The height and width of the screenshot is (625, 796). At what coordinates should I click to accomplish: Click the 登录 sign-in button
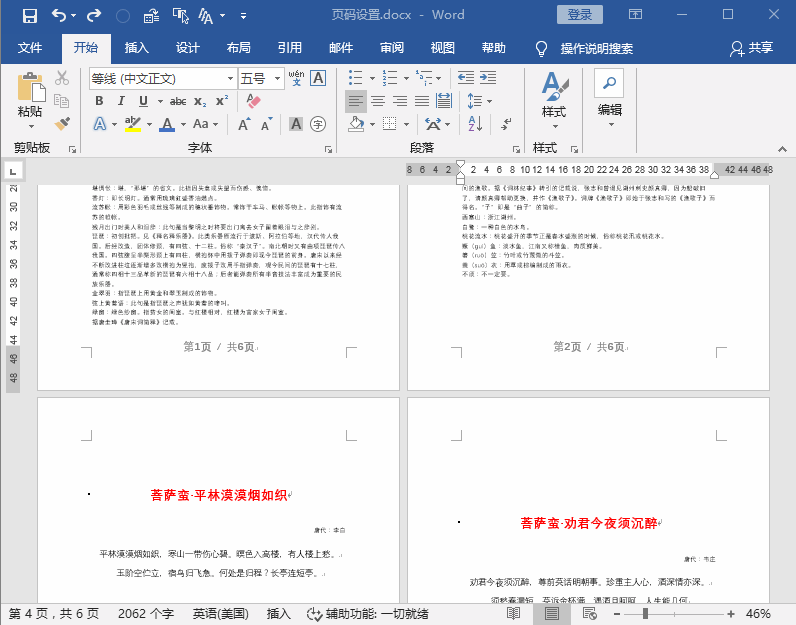580,15
